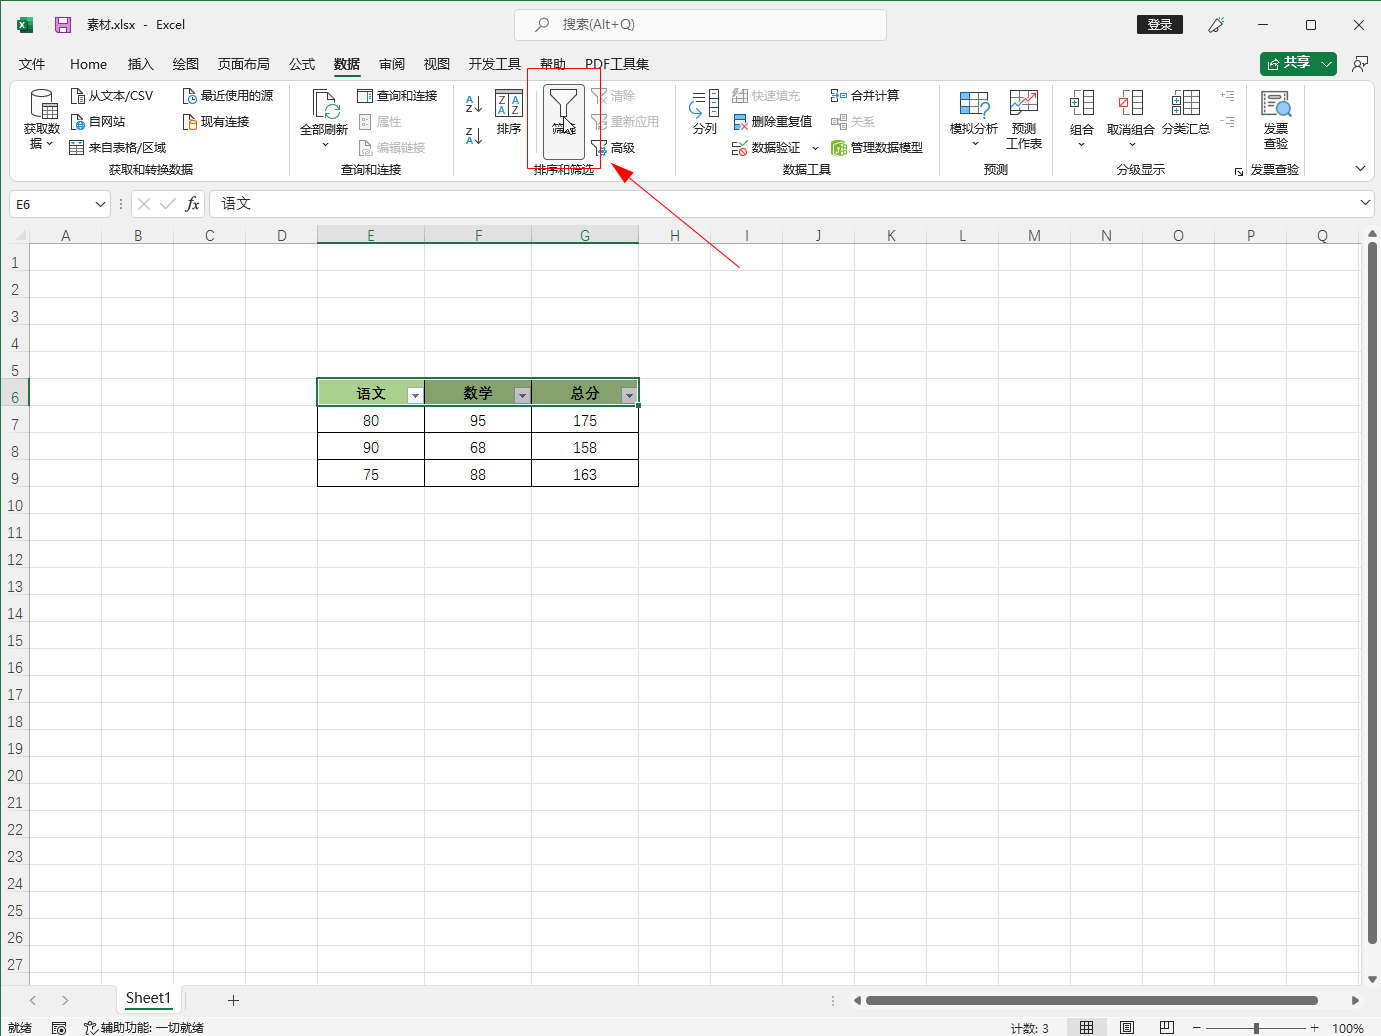Open 发票查验 invoice check tool
The width and height of the screenshot is (1381, 1036).
click(x=1275, y=118)
